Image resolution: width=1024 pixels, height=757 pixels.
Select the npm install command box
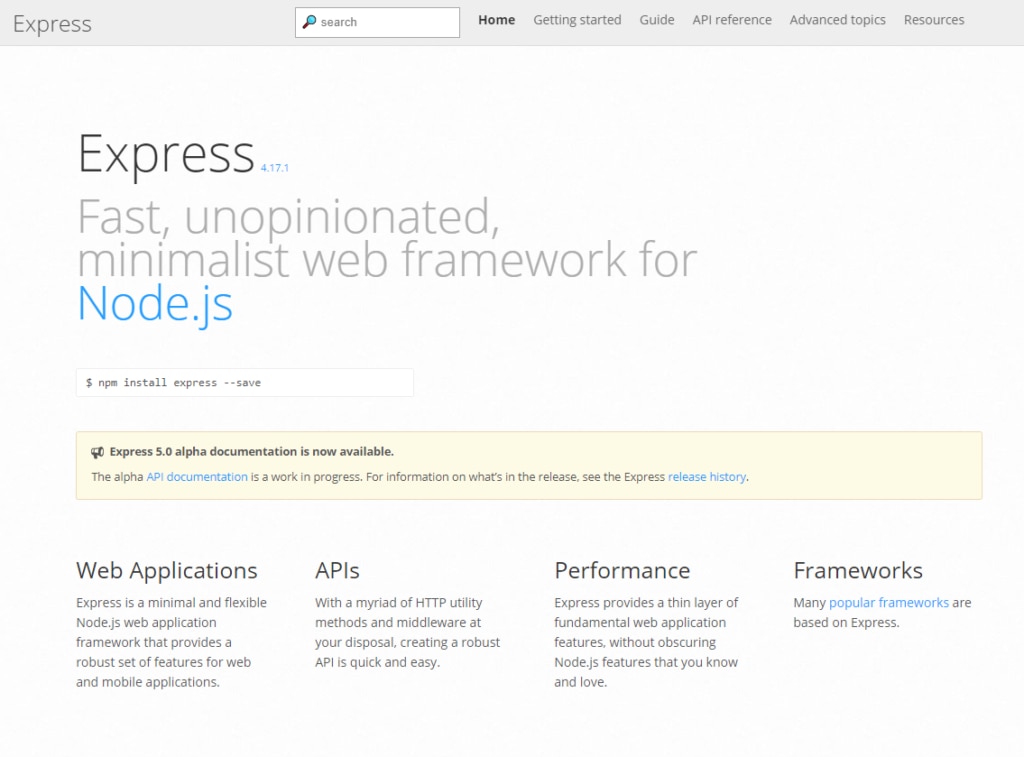tap(244, 382)
